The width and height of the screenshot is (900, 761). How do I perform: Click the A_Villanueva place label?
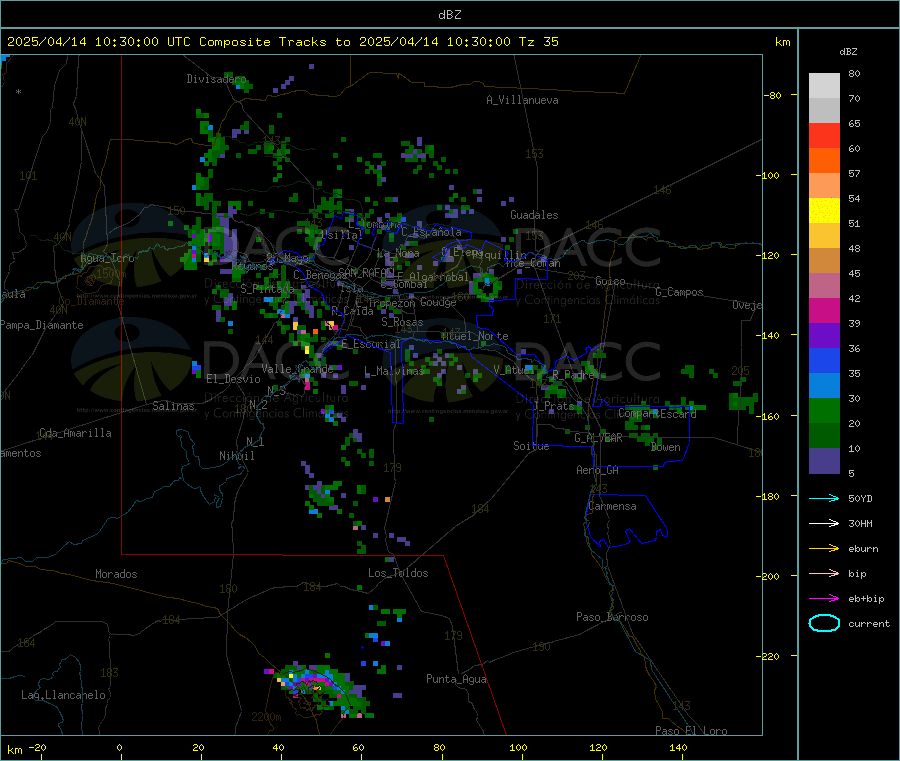tap(522, 100)
